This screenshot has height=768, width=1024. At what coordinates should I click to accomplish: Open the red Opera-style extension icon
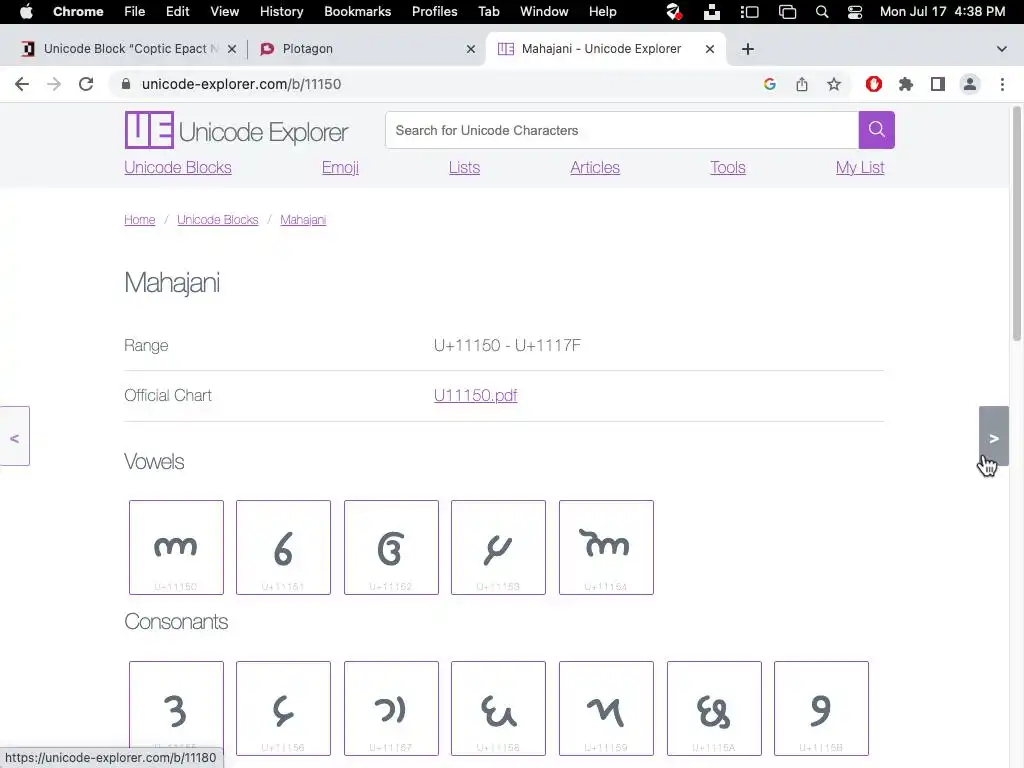[x=874, y=84]
